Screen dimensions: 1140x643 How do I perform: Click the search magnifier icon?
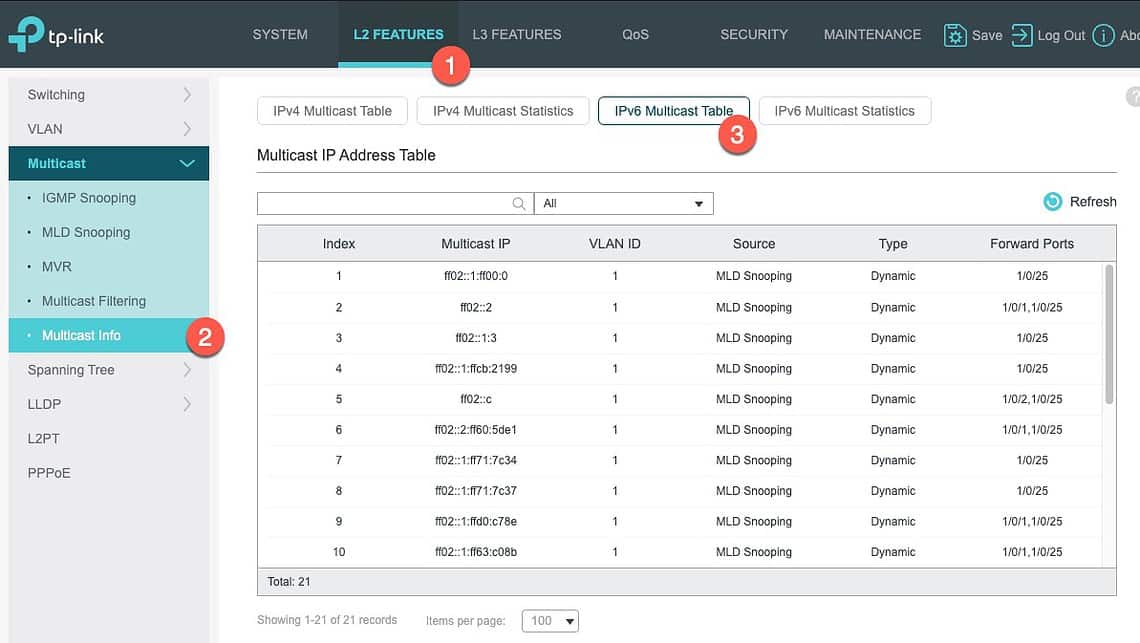coord(518,203)
